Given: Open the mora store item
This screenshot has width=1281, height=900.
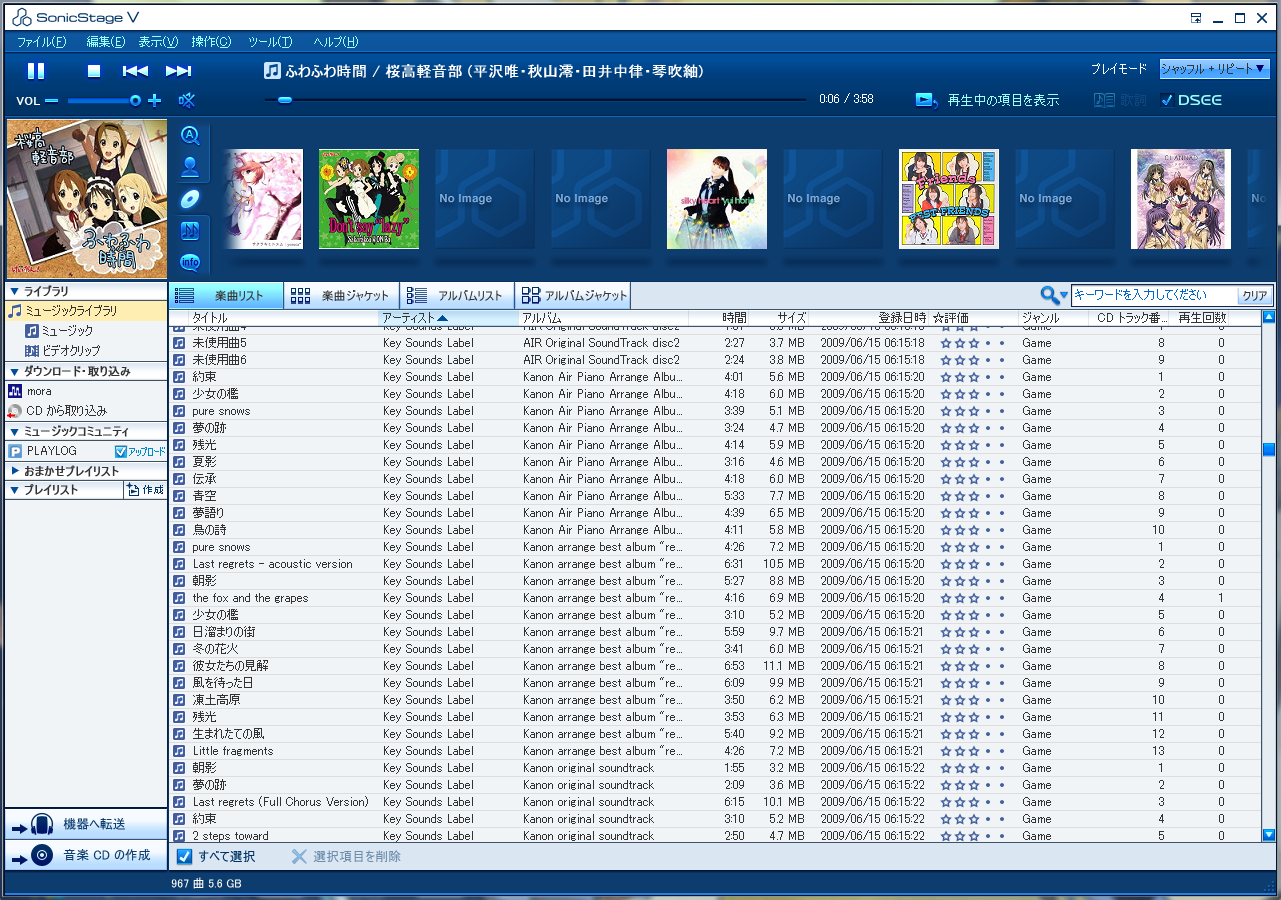Looking at the screenshot, I should coord(30,391).
